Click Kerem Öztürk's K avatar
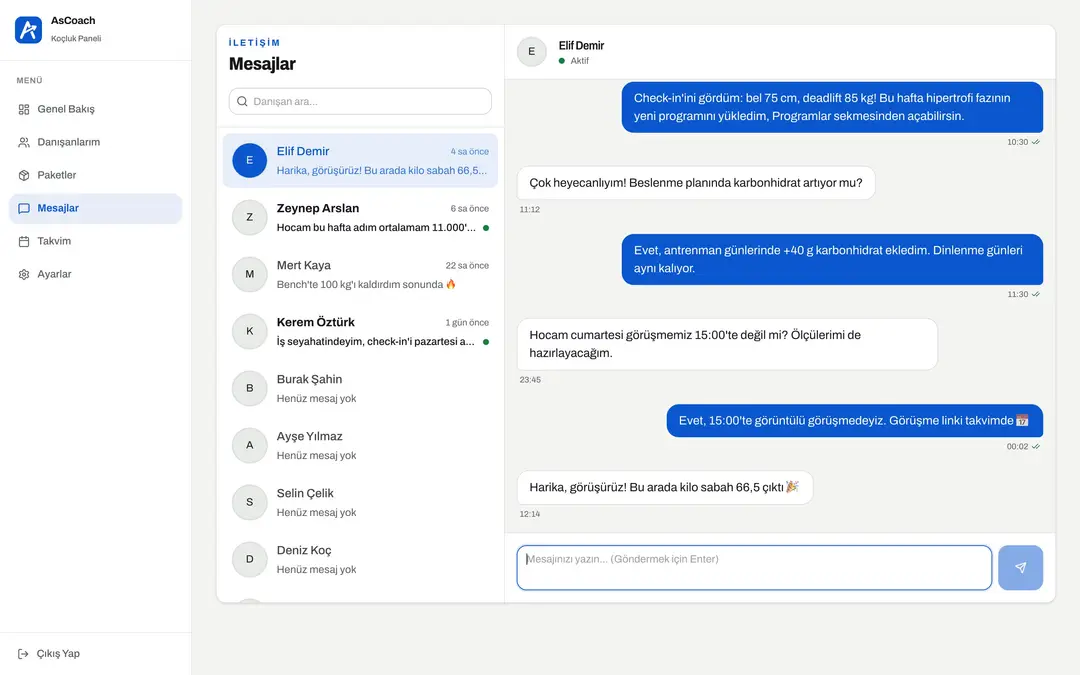1080x675 pixels. pyautogui.click(x=249, y=331)
